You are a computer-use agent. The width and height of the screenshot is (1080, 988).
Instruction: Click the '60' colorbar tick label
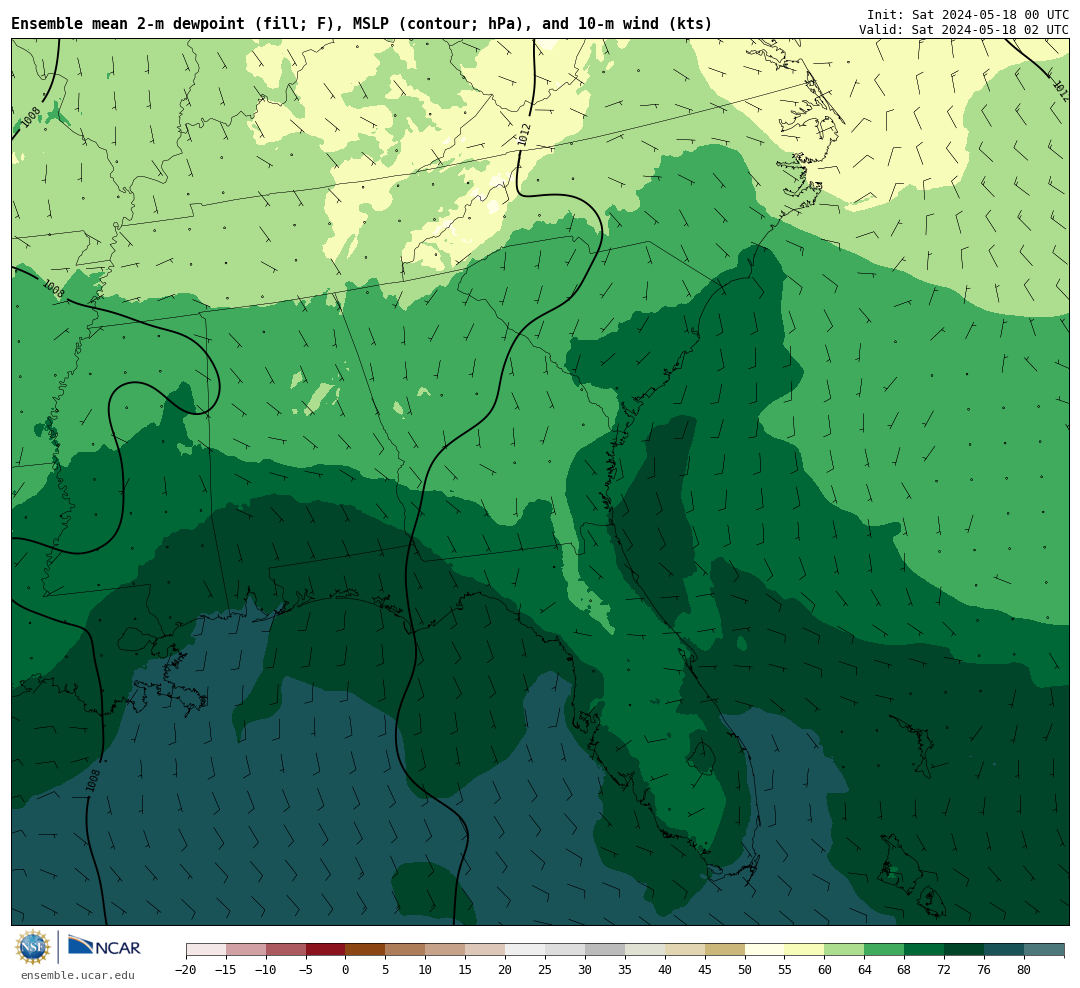pos(824,970)
